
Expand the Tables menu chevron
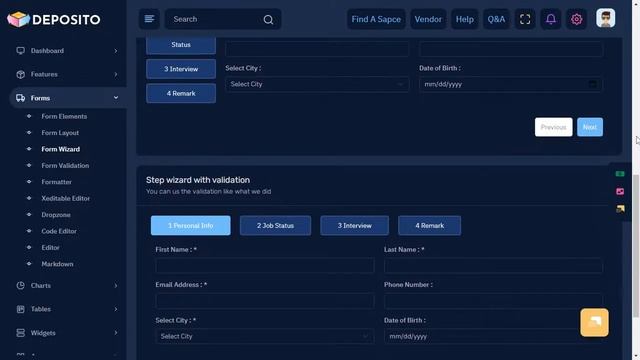[x=116, y=309]
